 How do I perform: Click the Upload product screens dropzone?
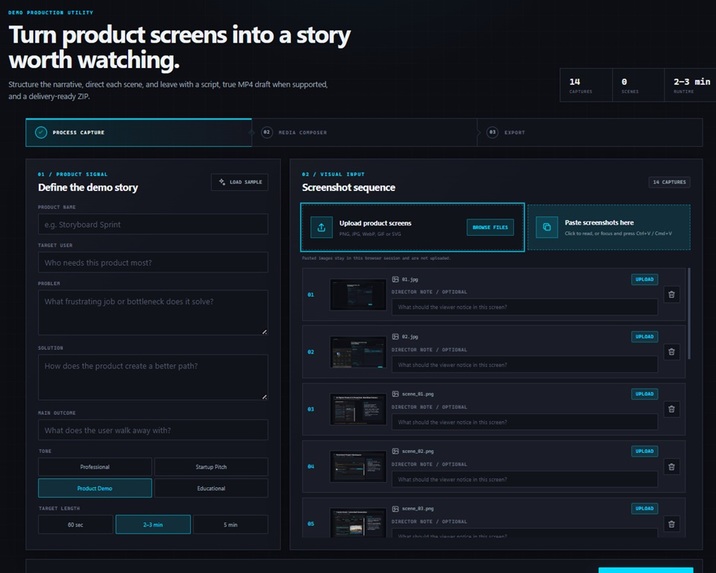tap(412, 227)
